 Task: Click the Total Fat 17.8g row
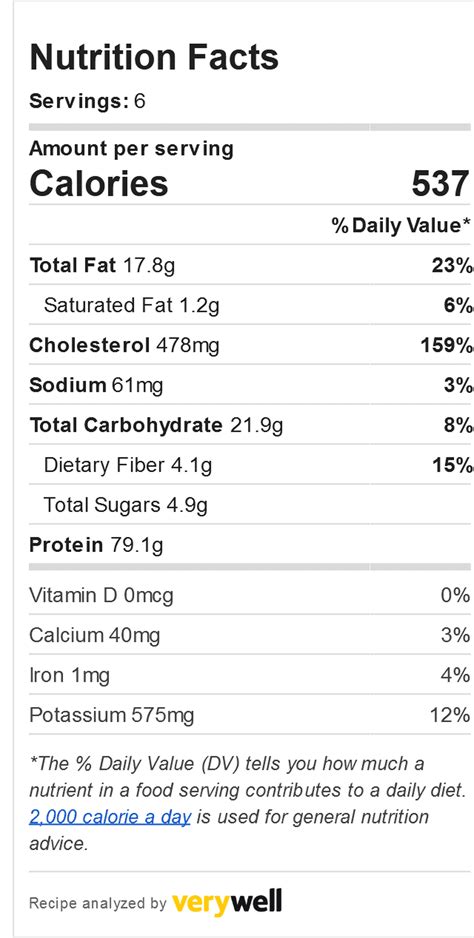pos(250,265)
